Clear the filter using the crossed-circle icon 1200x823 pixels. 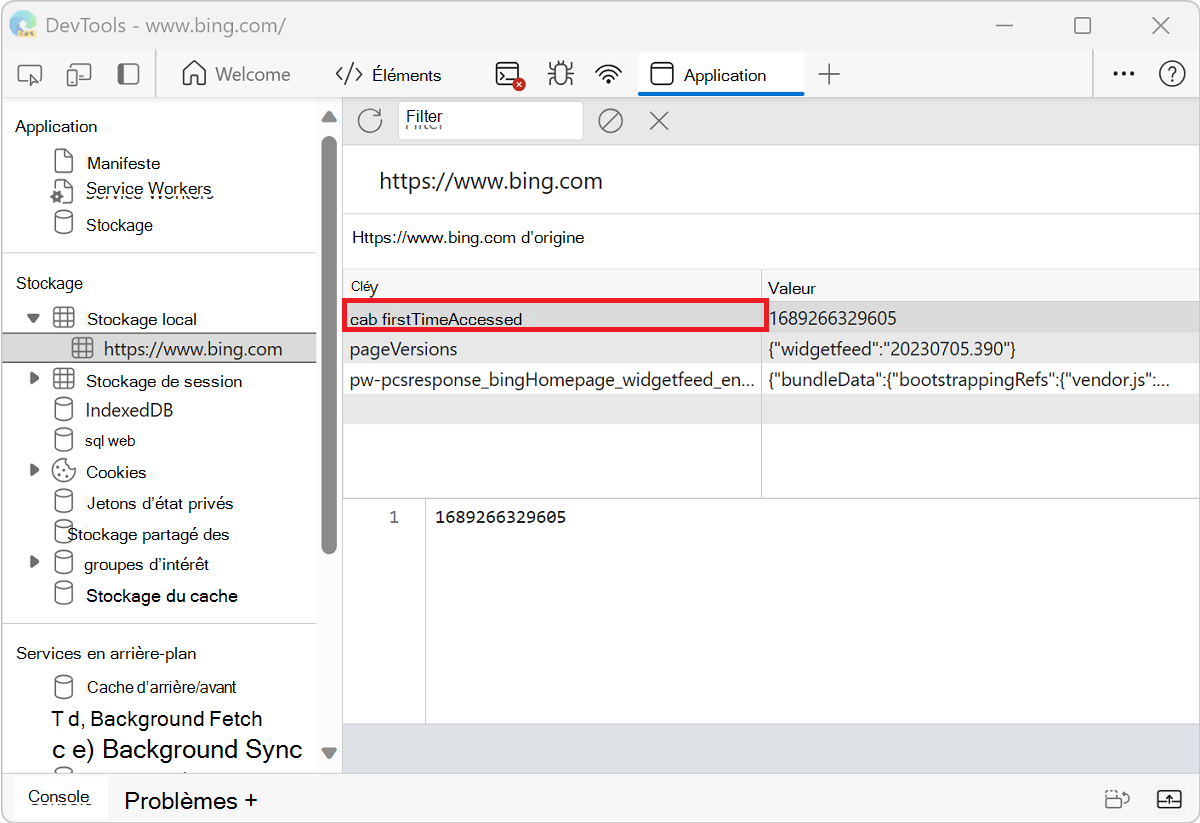[x=610, y=120]
